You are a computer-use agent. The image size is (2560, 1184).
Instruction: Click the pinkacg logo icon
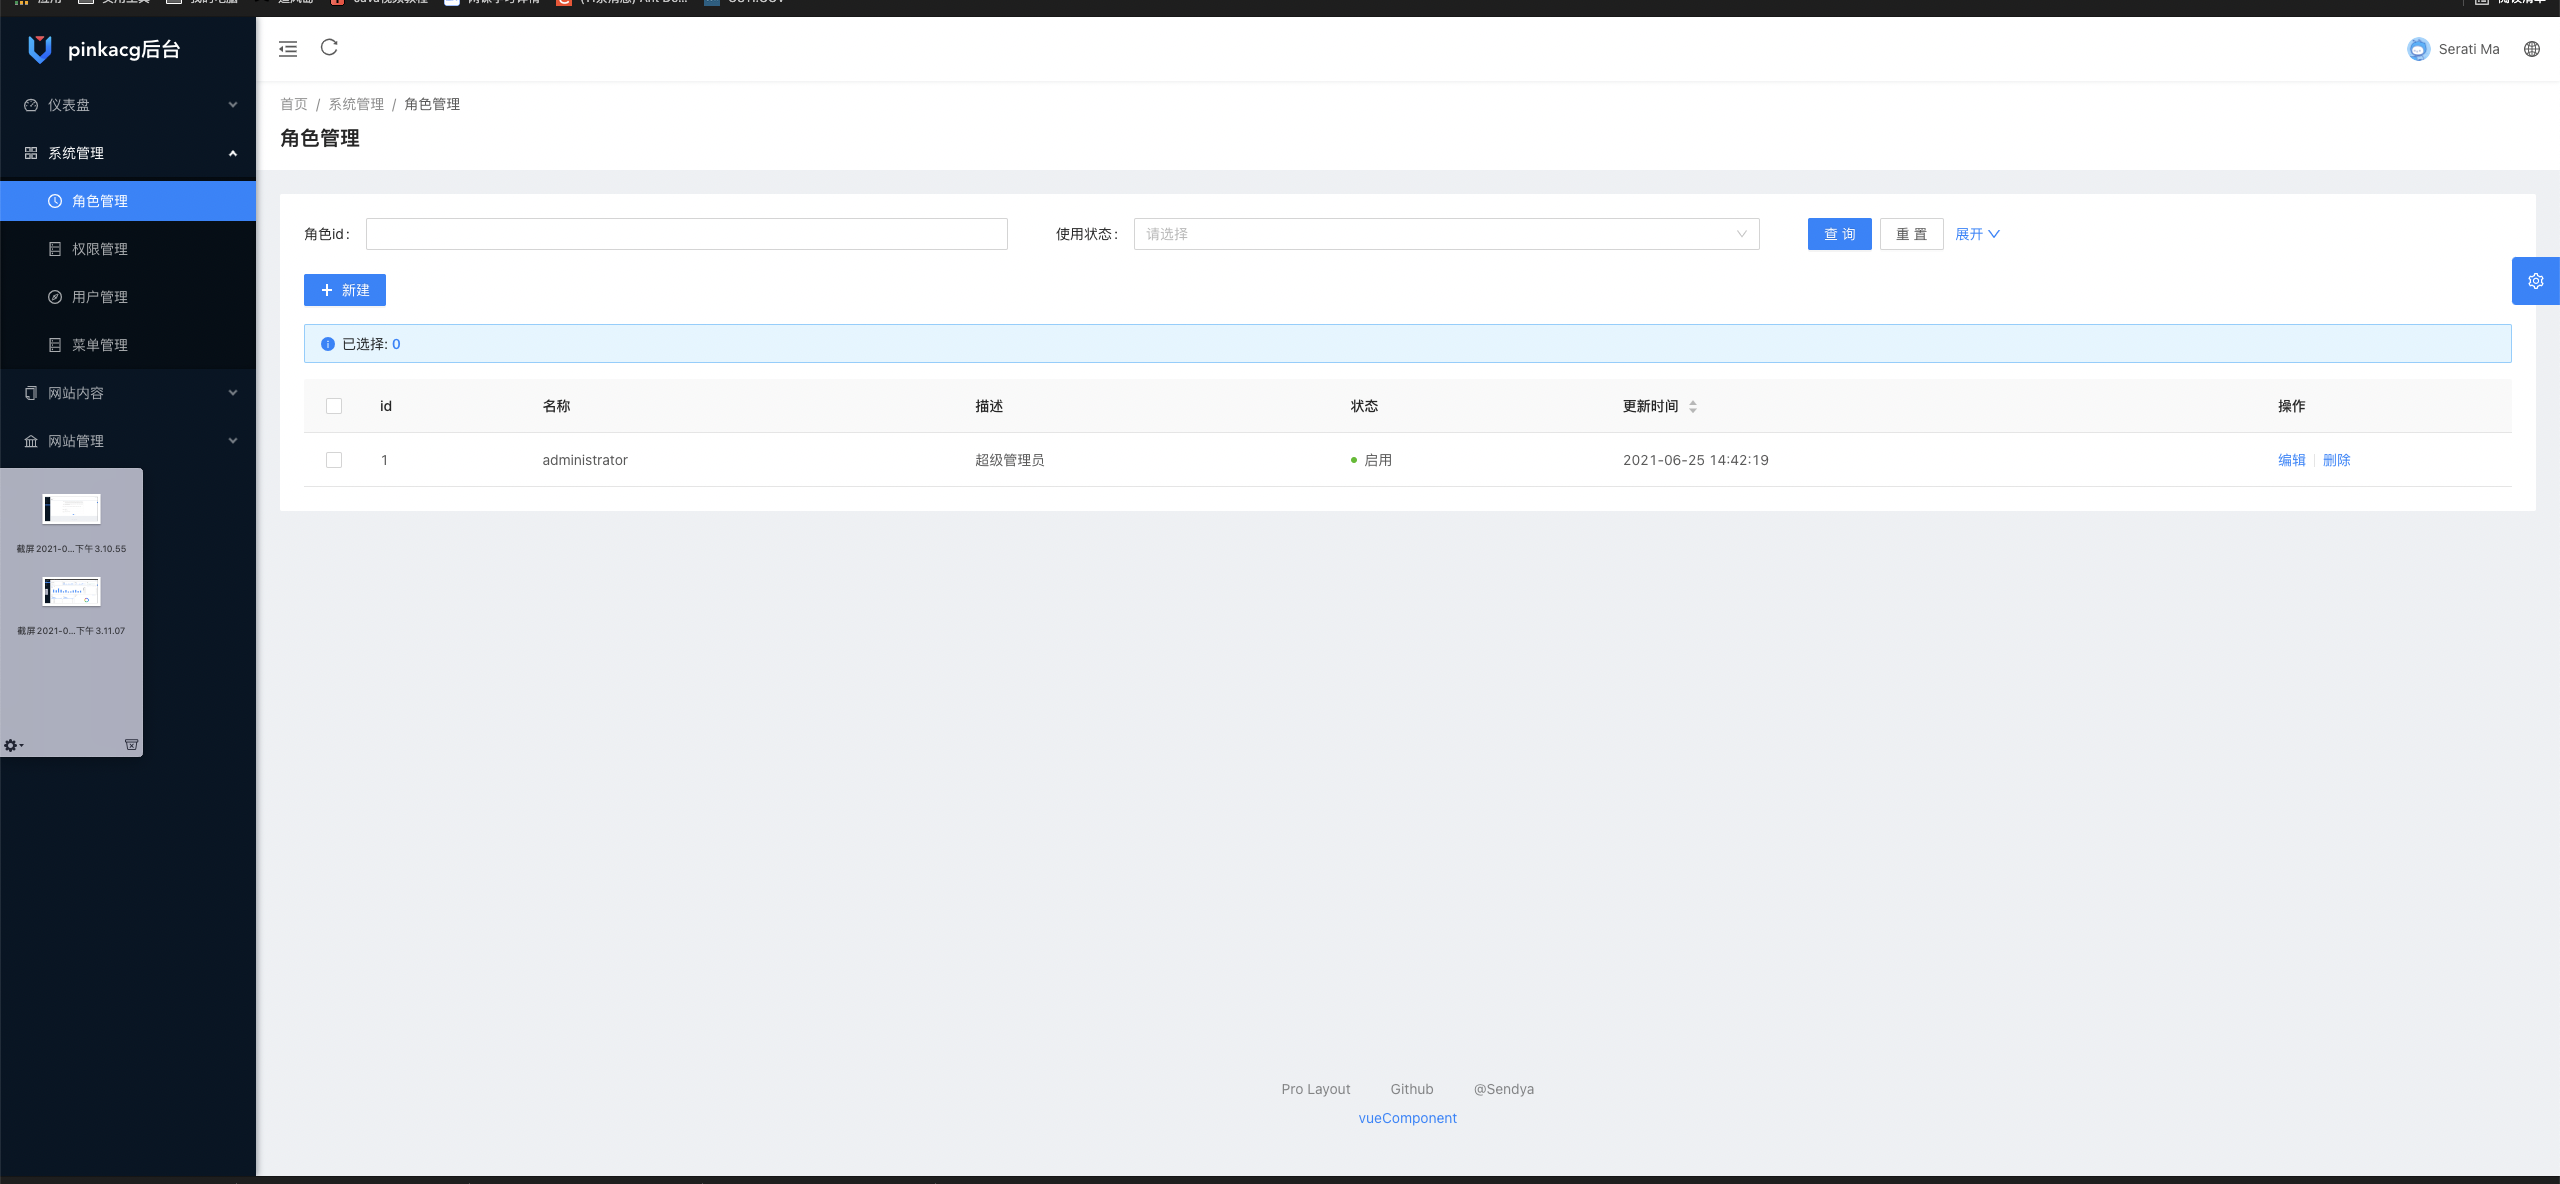tap(40, 49)
